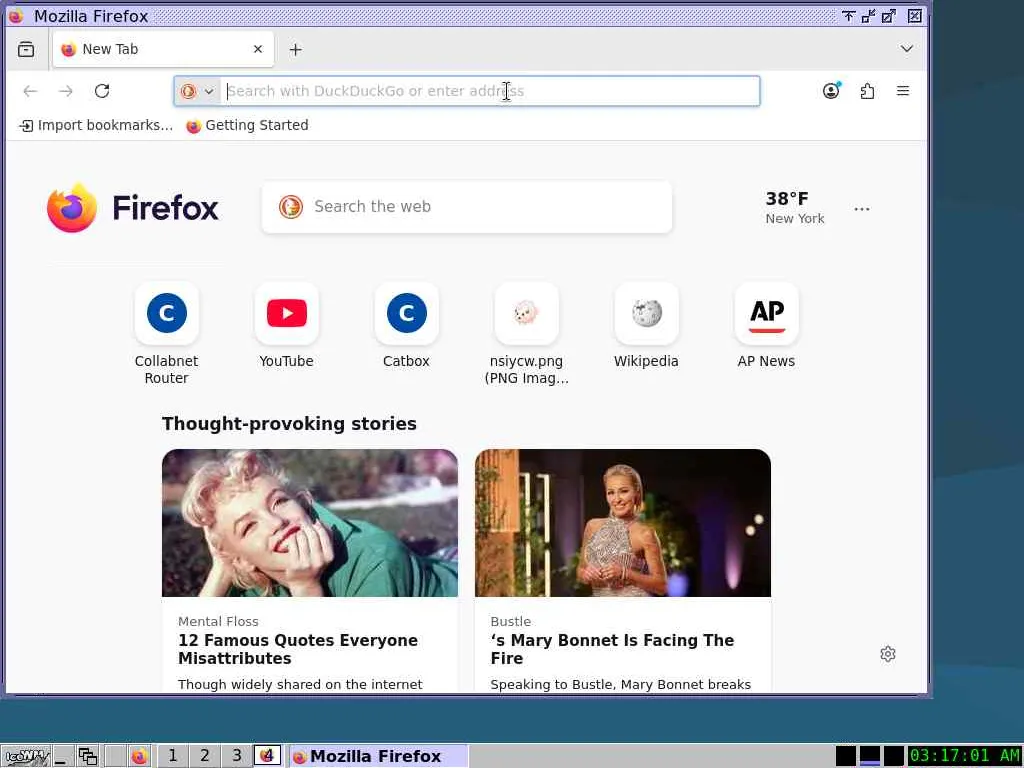Image resolution: width=1024 pixels, height=768 pixels.
Task: Open the AP News shortcut
Action: point(766,326)
